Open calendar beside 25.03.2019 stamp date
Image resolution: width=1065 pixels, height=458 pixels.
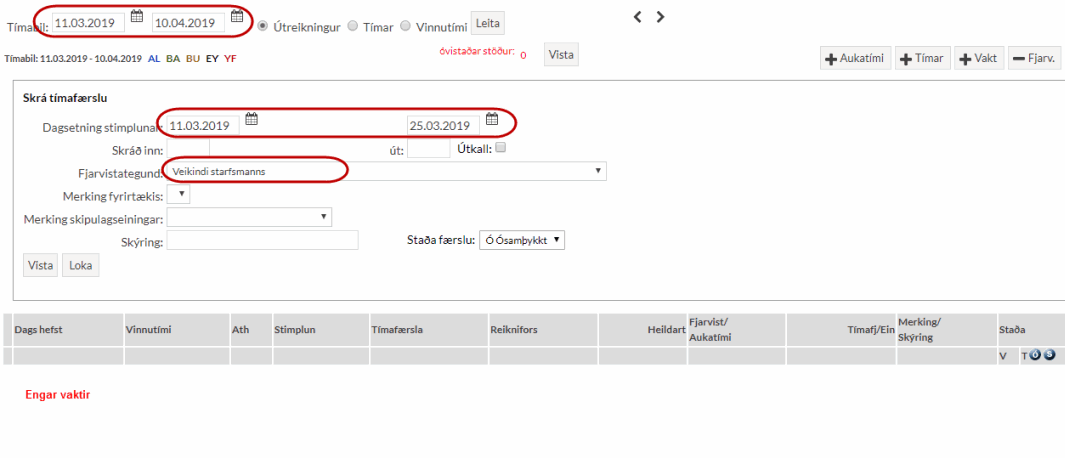(491, 121)
